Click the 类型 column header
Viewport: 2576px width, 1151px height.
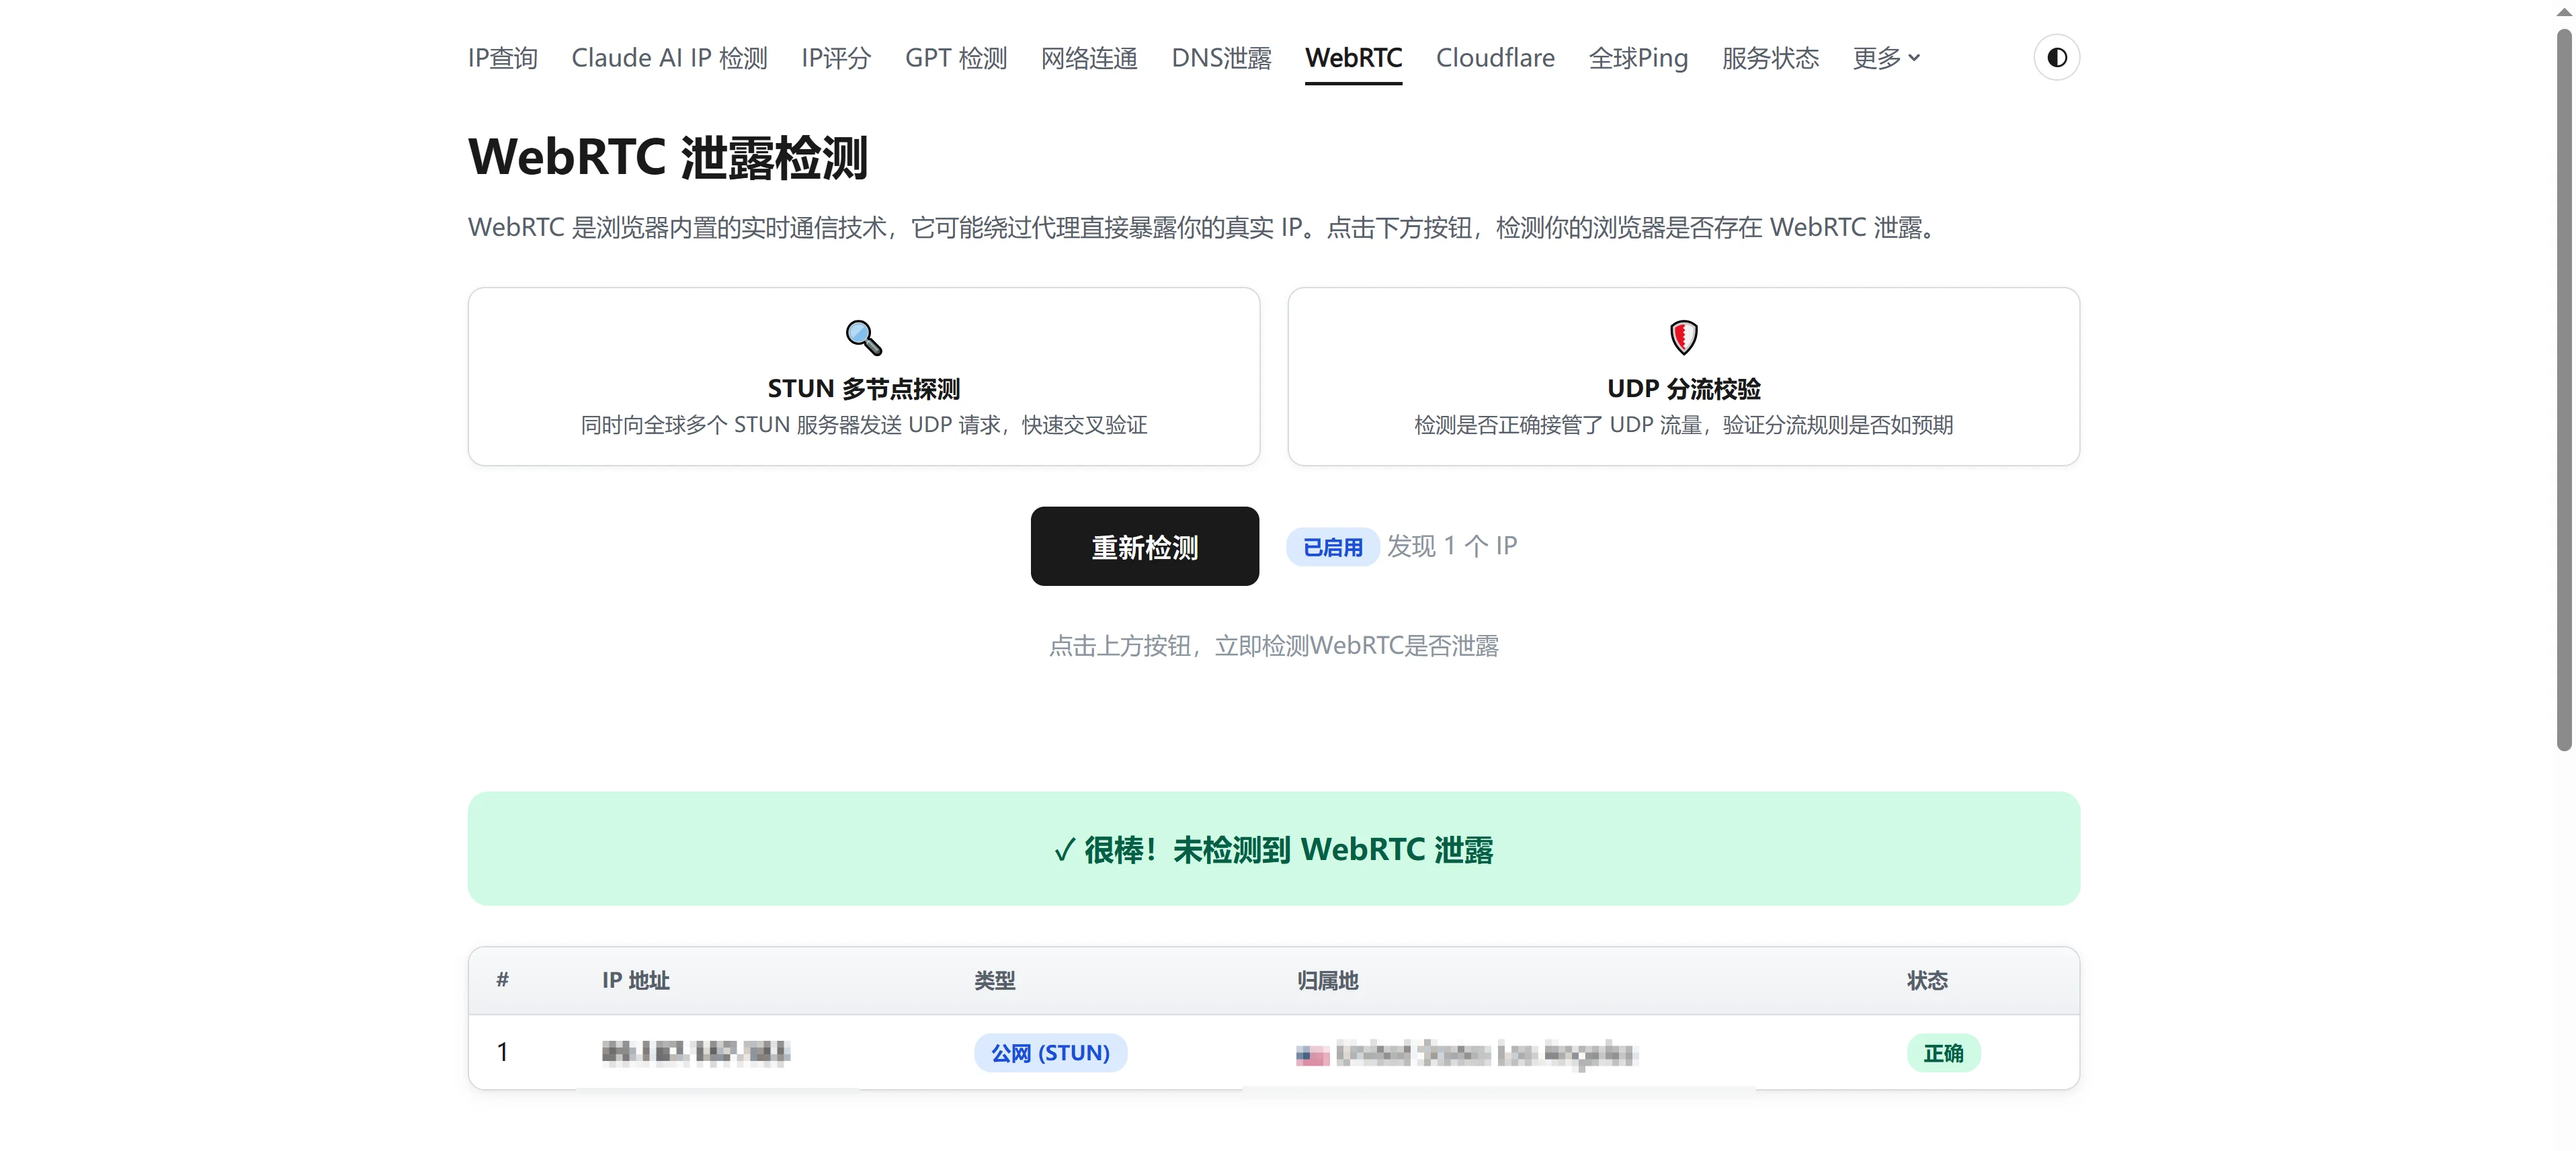pyautogui.click(x=994, y=980)
